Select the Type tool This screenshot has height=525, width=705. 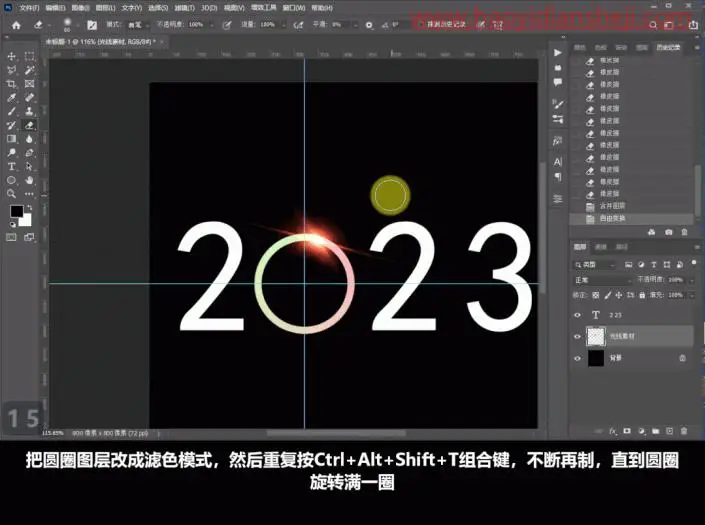coord(12,167)
